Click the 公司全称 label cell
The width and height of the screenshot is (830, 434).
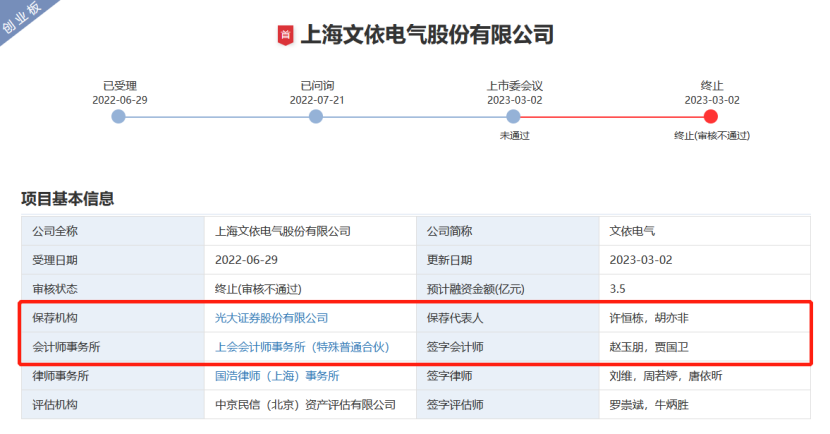point(113,231)
